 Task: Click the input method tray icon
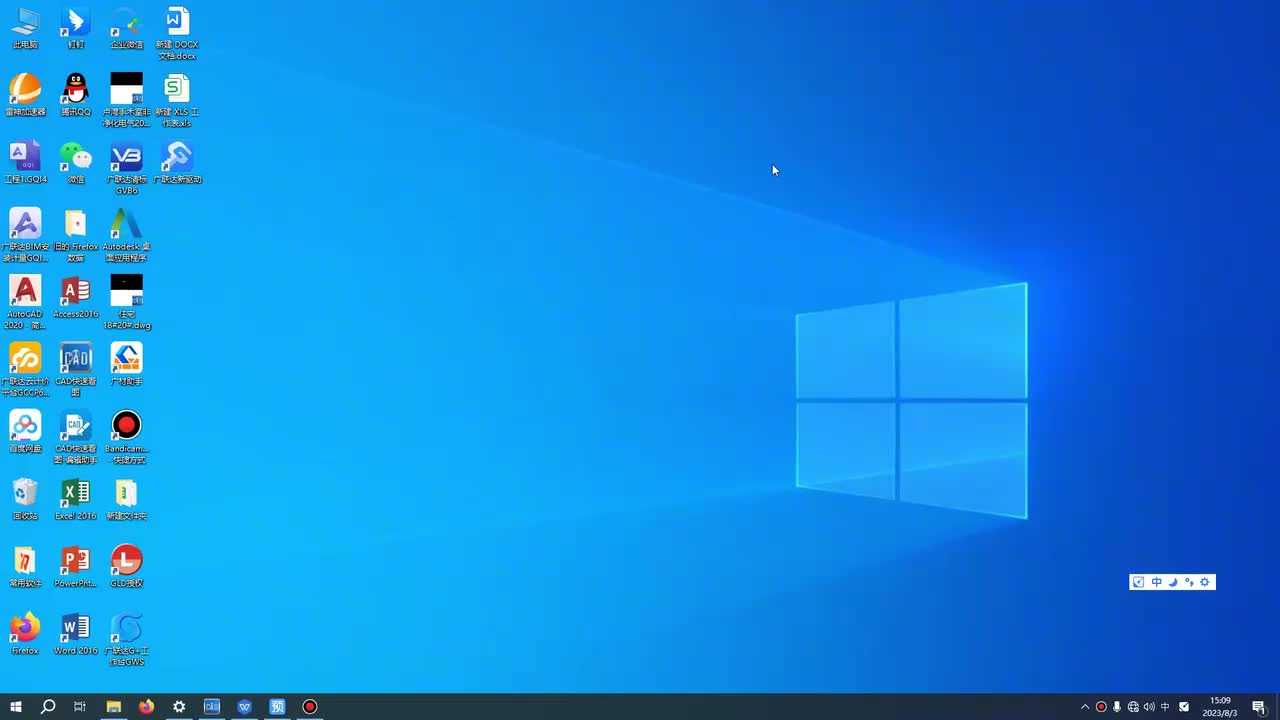[1184, 707]
